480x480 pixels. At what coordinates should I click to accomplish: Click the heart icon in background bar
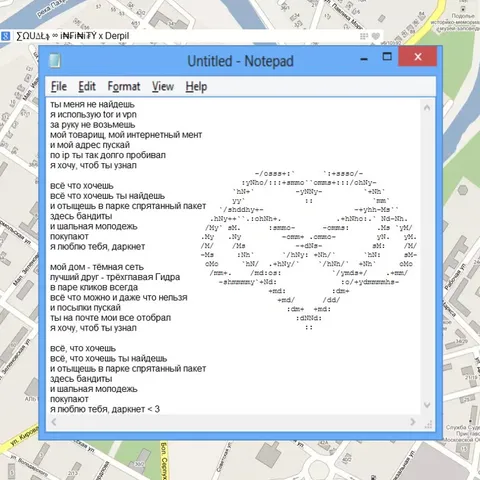376,36
